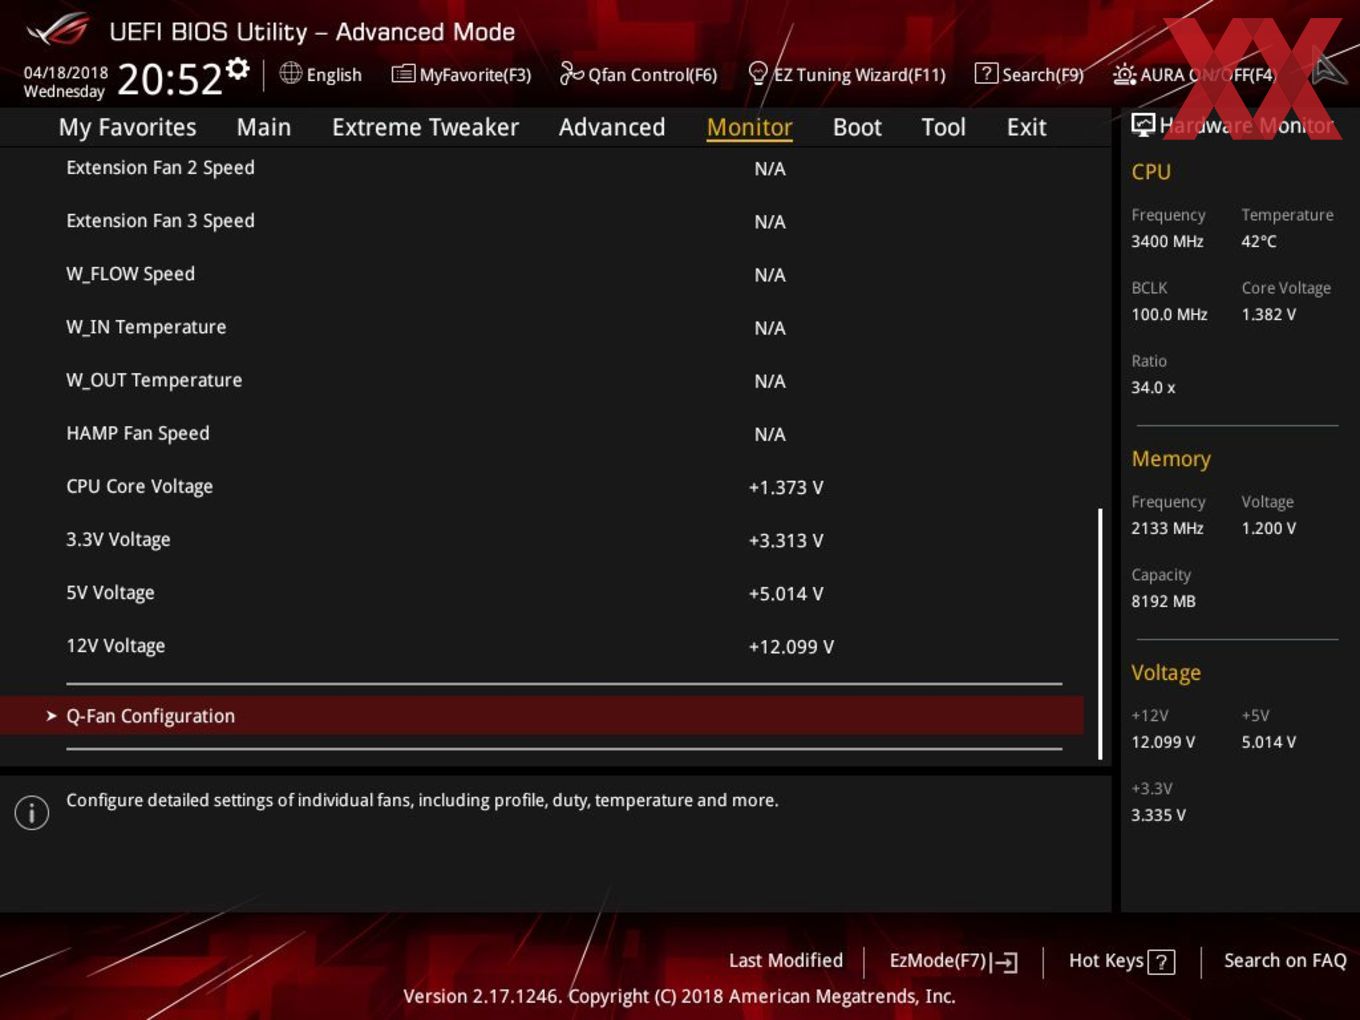
Task: Click CPU temperature 42°C value
Action: coord(1259,241)
